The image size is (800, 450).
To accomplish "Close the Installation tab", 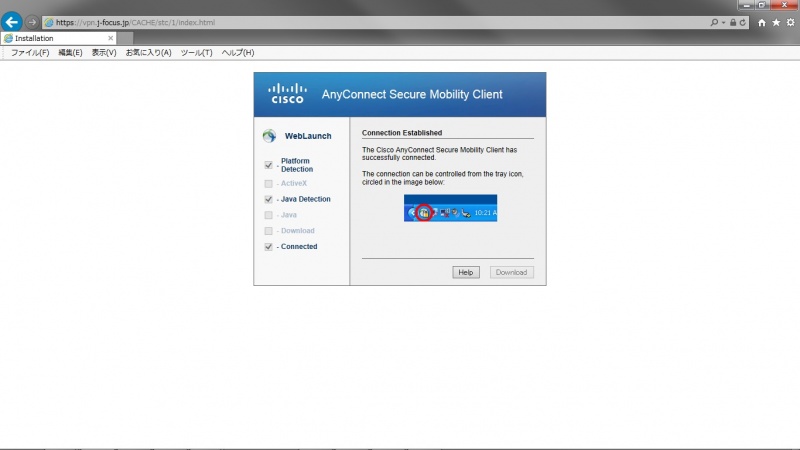I will 110,38.
